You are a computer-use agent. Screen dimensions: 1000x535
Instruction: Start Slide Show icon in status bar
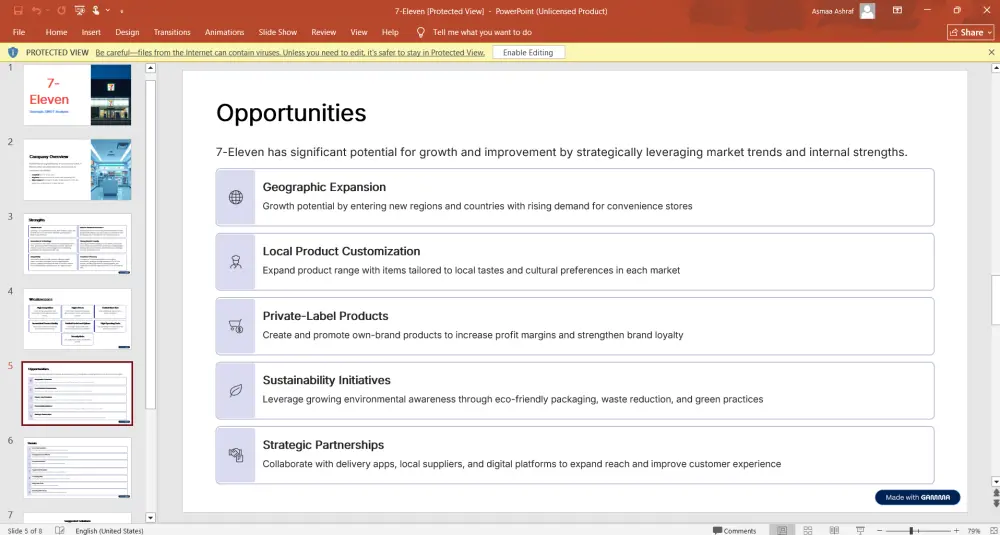[x=861, y=531]
